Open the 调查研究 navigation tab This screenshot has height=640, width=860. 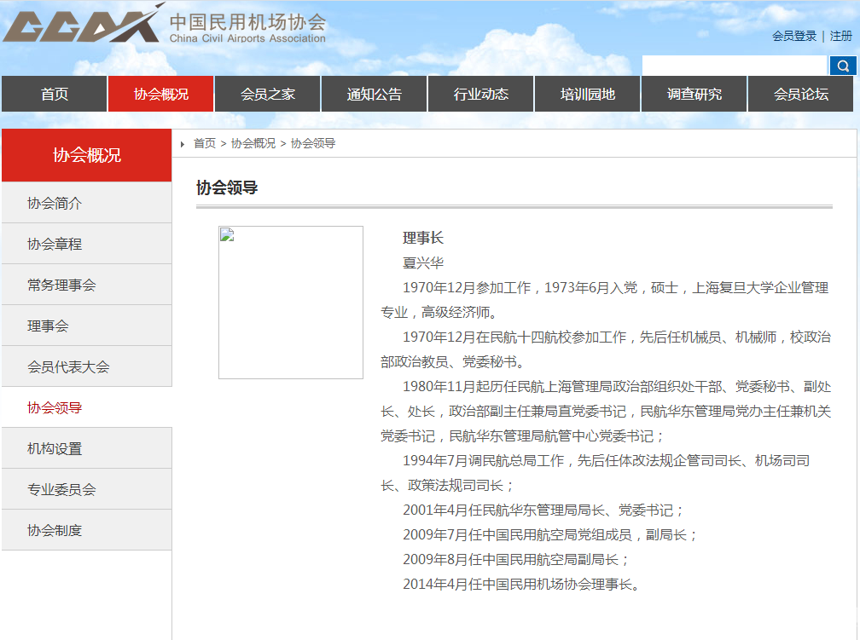(694, 94)
